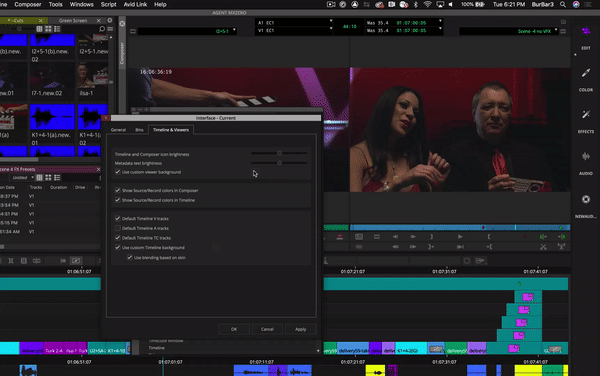Select the Timeline & Viewers tab
The image size is (600, 376).
coord(171,130)
